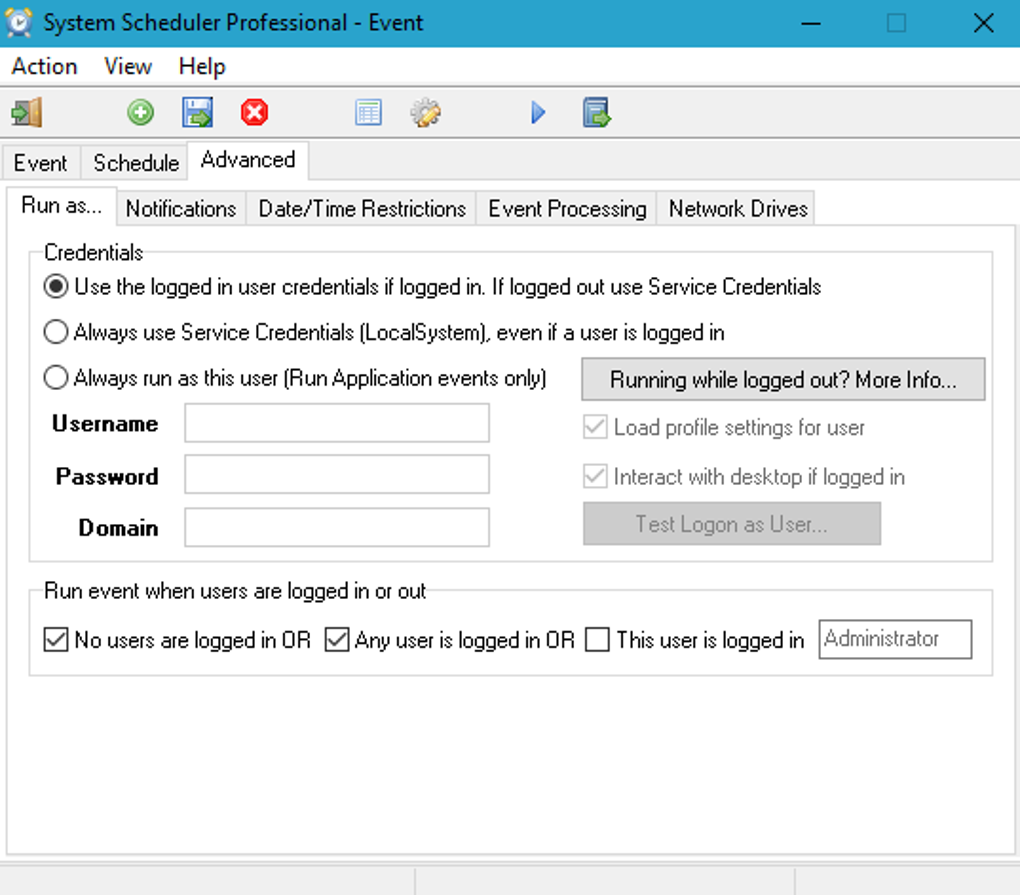Viewport: 1020px width, 895px height.
Task: Select the Advanced tab
Action: [248, 160]
